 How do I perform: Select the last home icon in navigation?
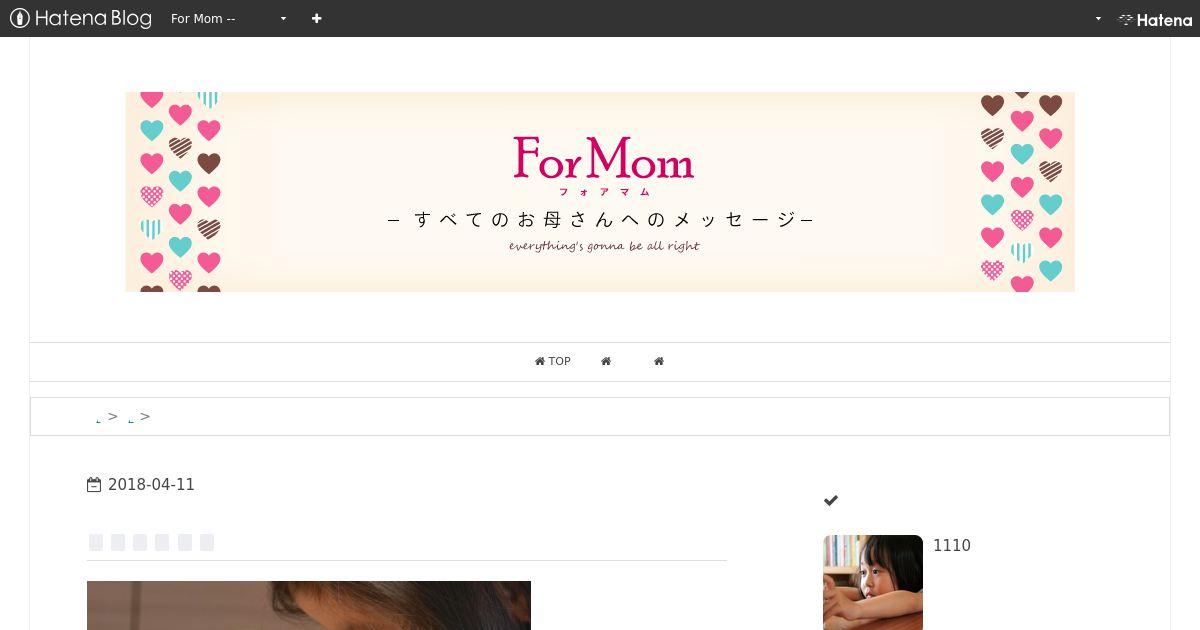659,361
